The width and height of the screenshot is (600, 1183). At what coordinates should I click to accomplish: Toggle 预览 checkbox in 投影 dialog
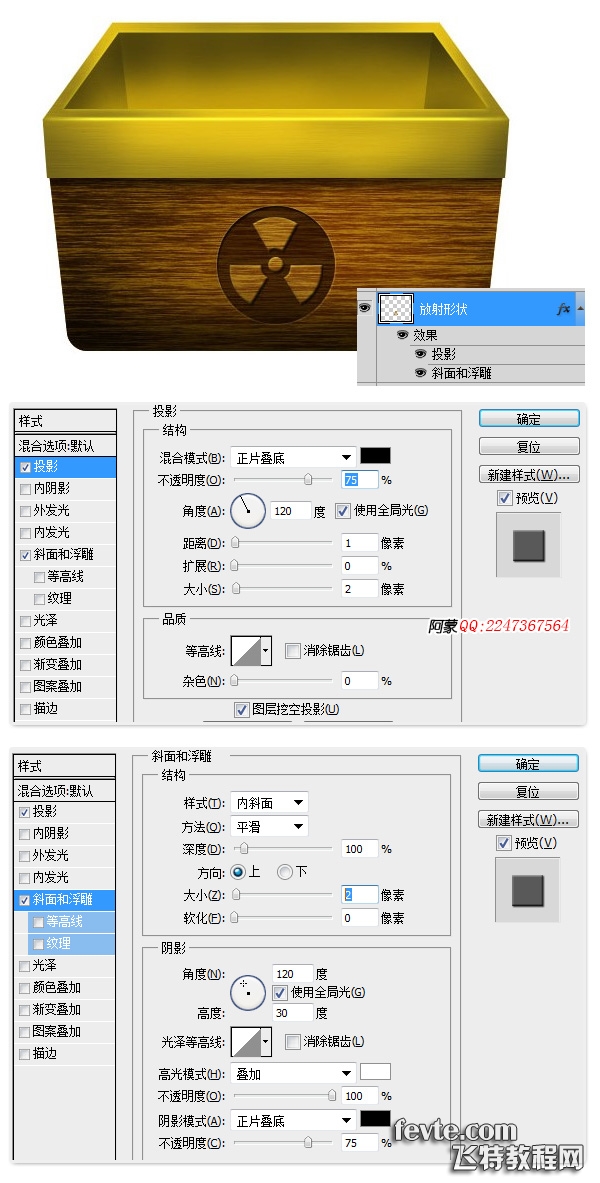coord(505,498)
